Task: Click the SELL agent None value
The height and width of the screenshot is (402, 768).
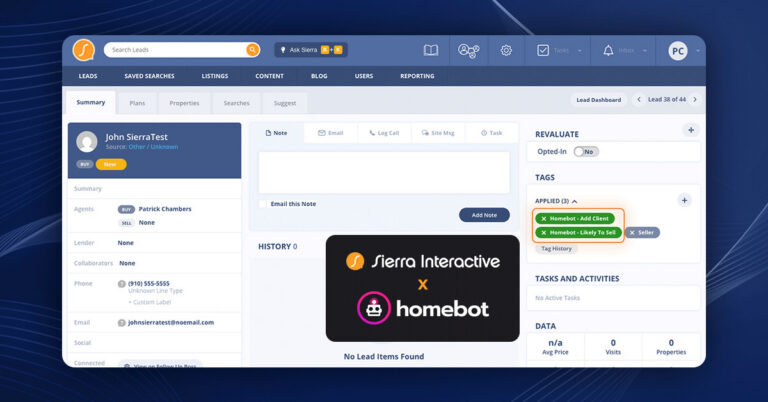Action: point(146,223)
